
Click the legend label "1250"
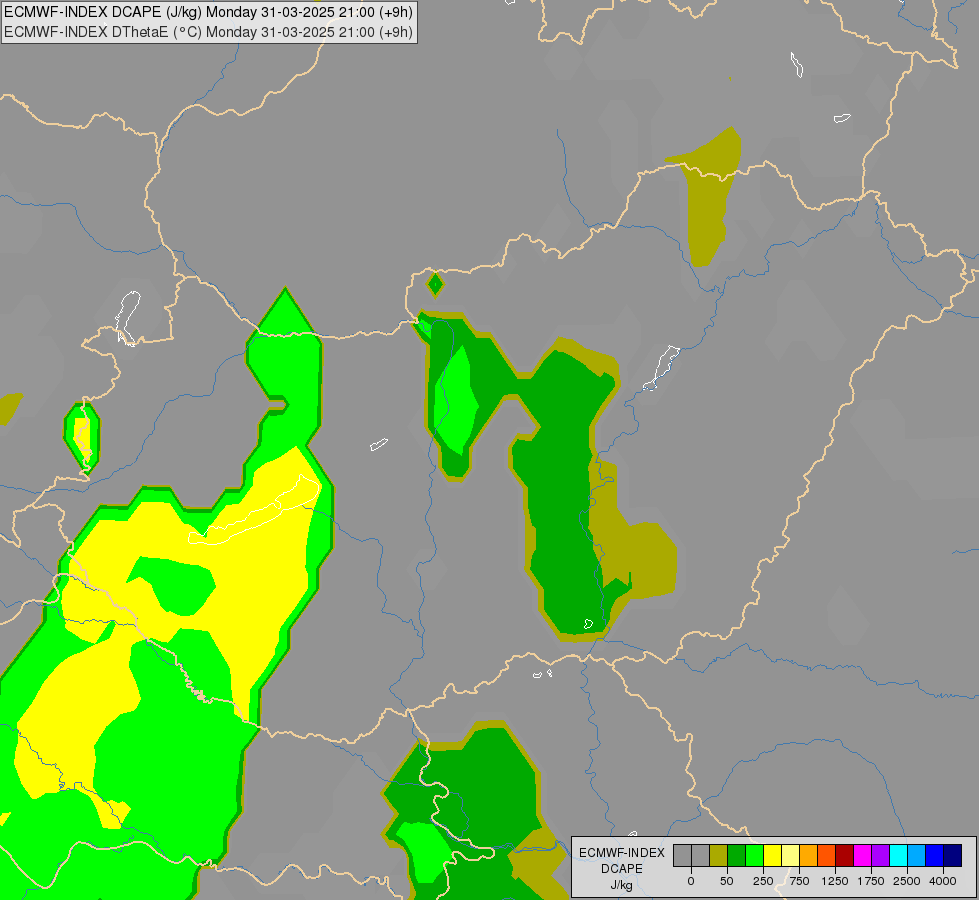[x=834, y=881]
